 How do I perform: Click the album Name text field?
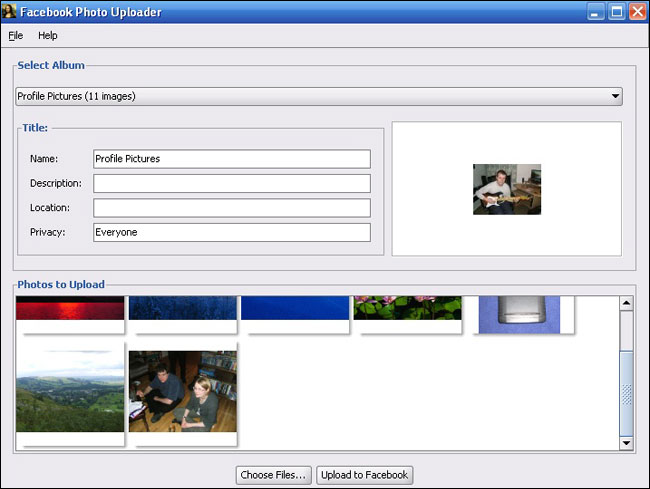pos(231,159)
